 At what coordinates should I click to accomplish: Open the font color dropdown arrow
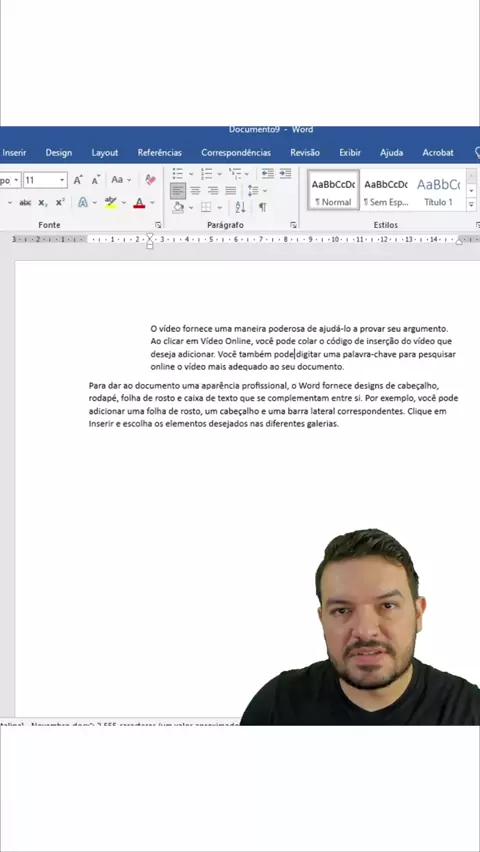(152, 203)
